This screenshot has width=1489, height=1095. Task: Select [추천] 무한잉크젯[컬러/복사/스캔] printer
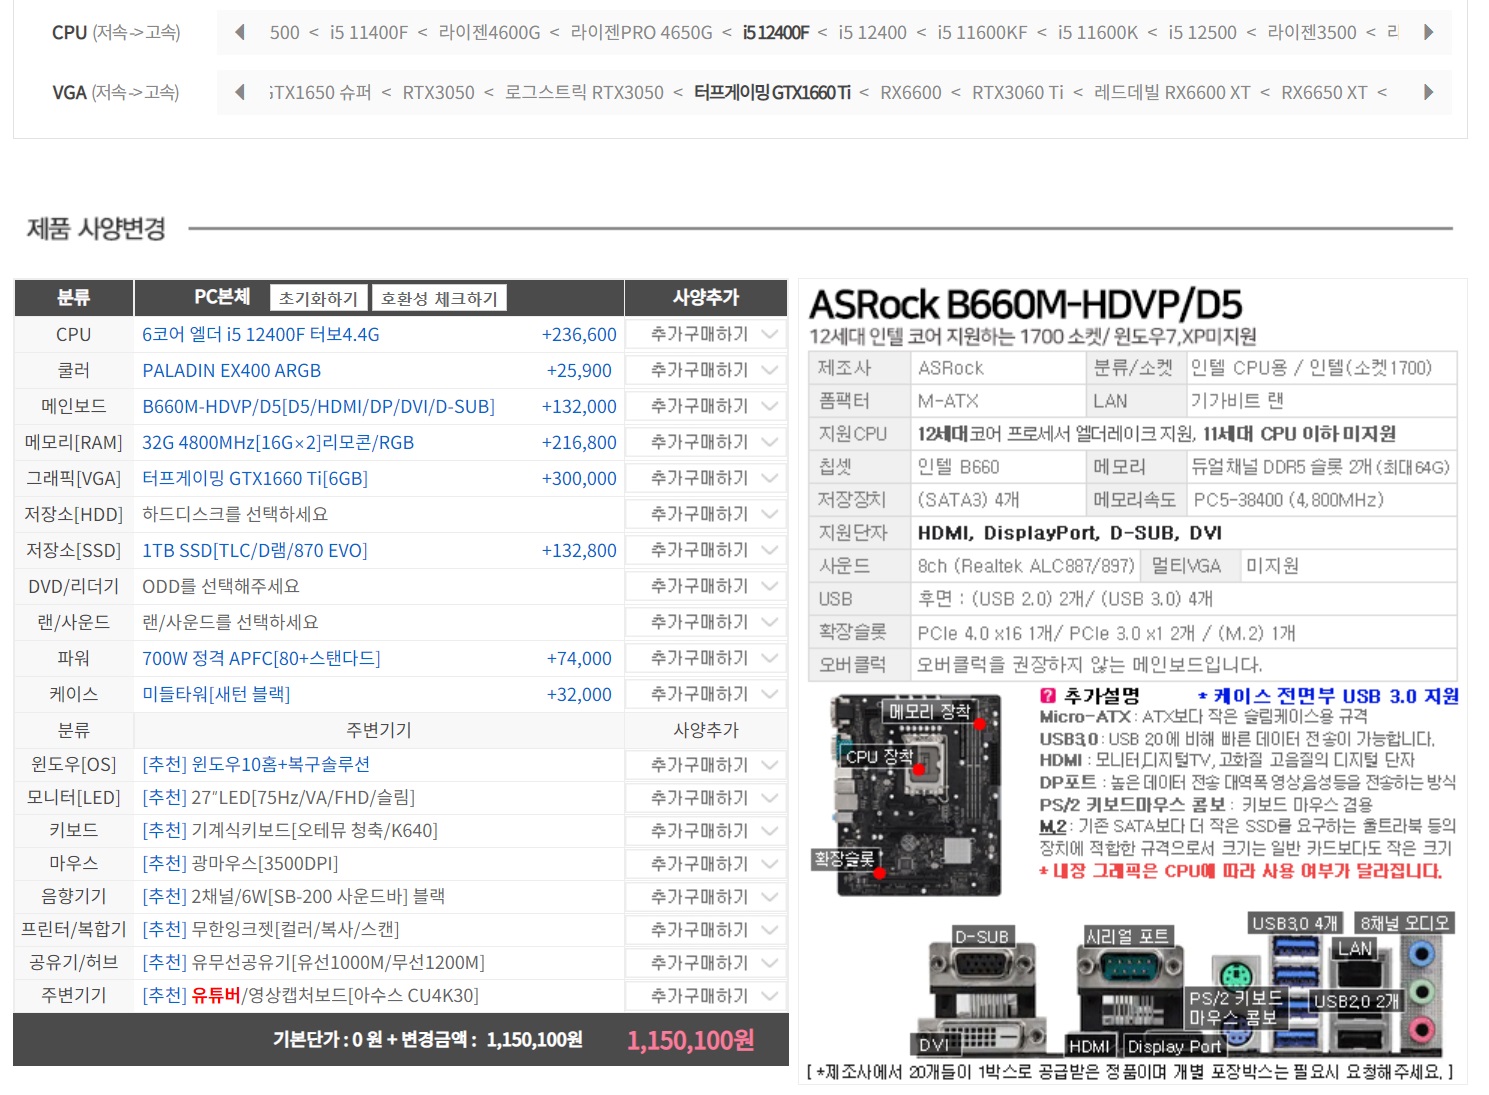(x=271, y=930)
